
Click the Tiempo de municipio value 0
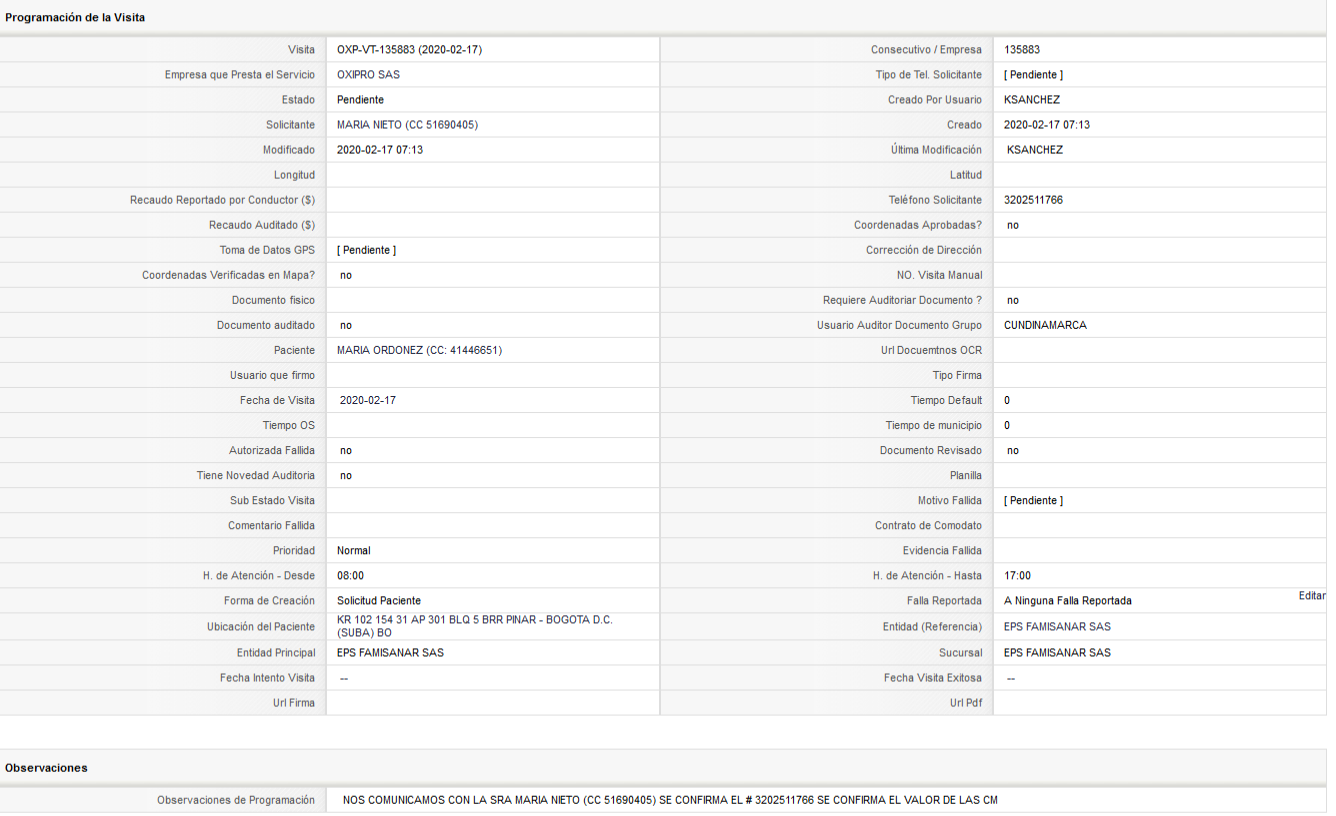tap(1007, 425)
